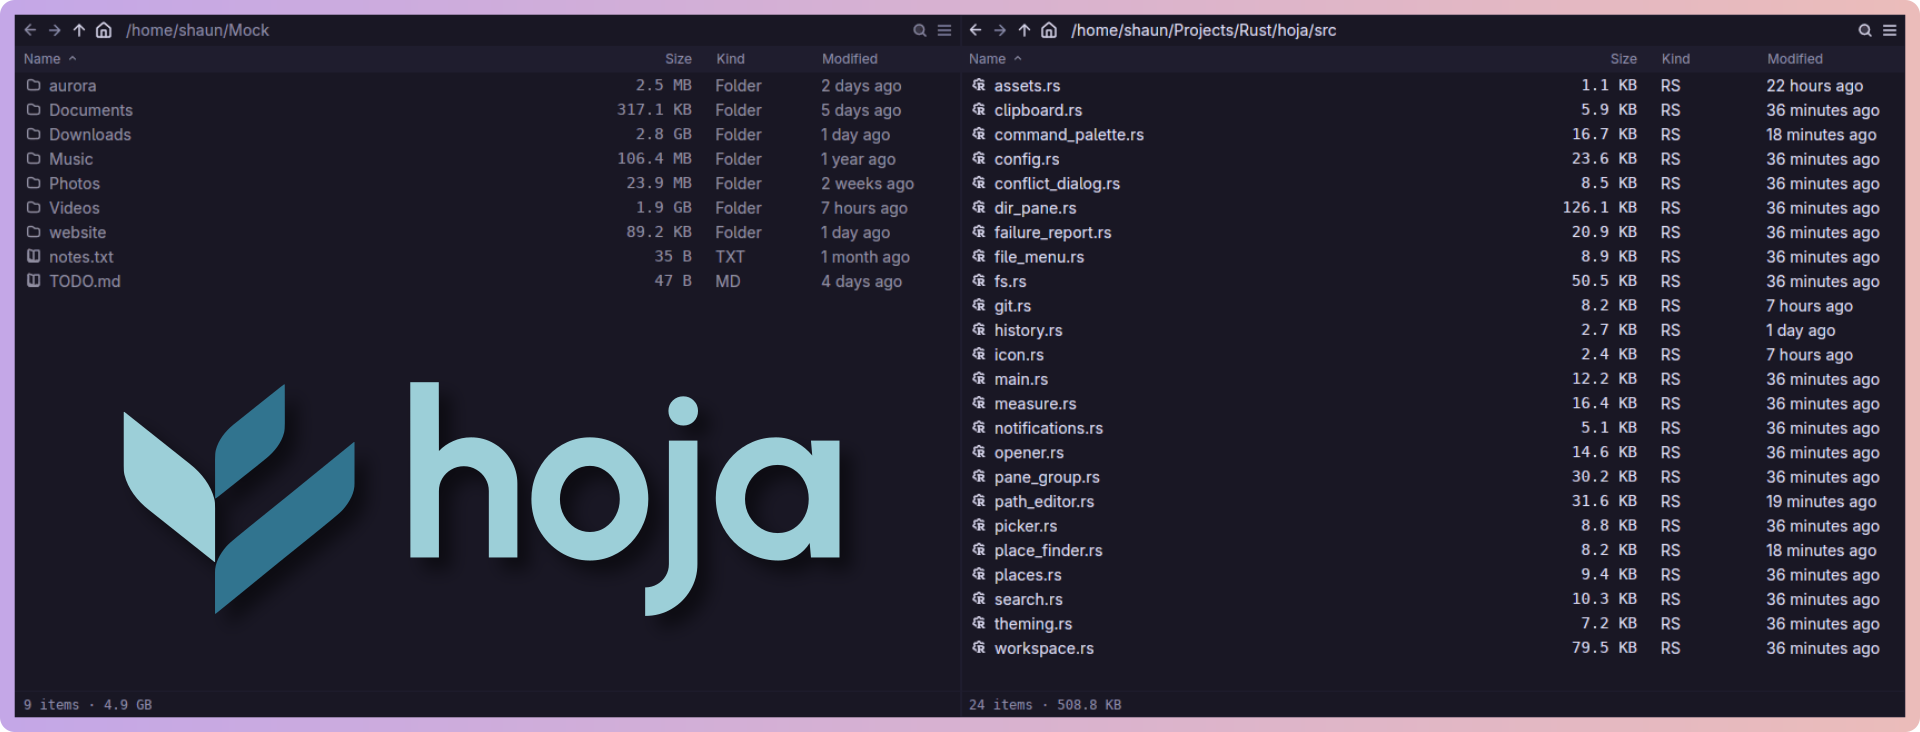Sort left pane by Kind column
The height and width of the screenshot is (732, 1920).
click(730, 59)
